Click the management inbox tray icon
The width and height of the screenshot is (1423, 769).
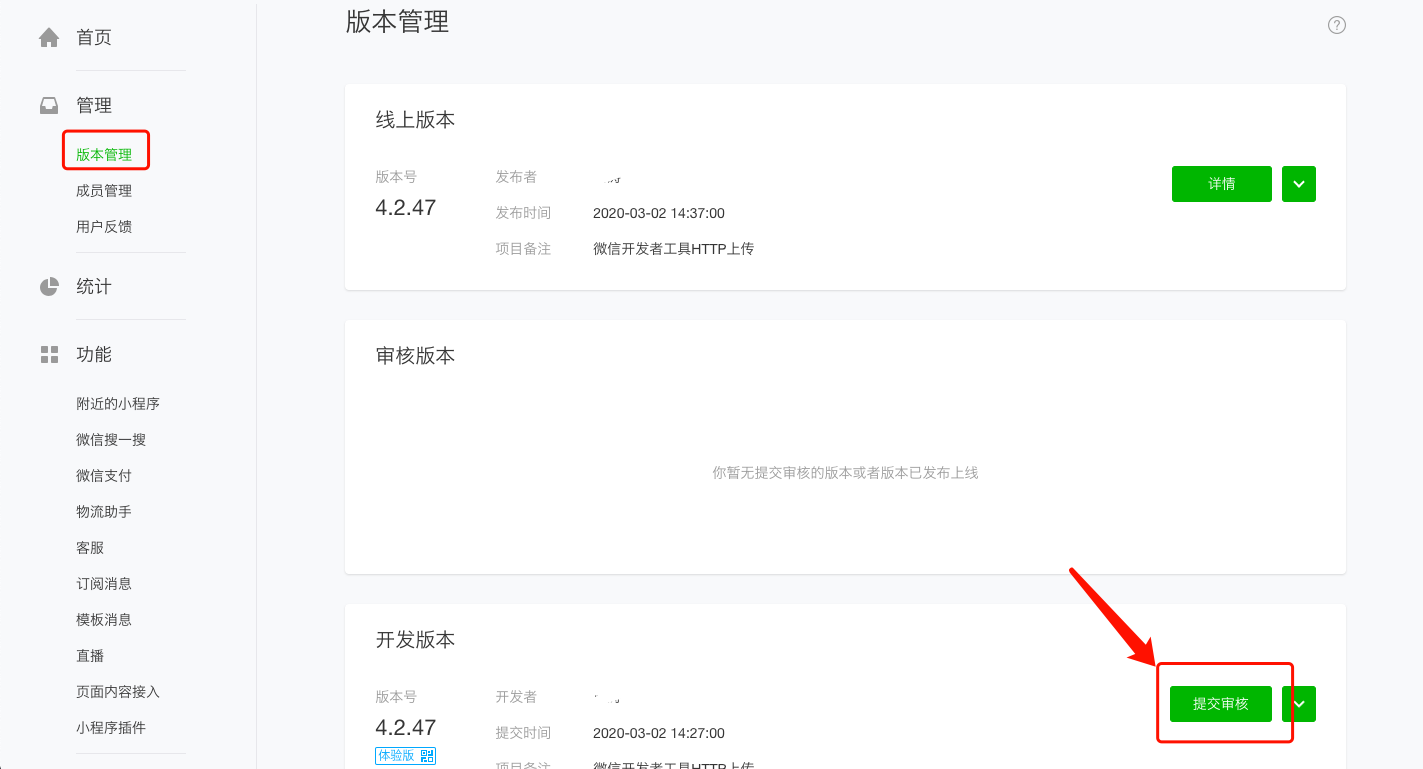pyautogui.click(x=49, y=105)
